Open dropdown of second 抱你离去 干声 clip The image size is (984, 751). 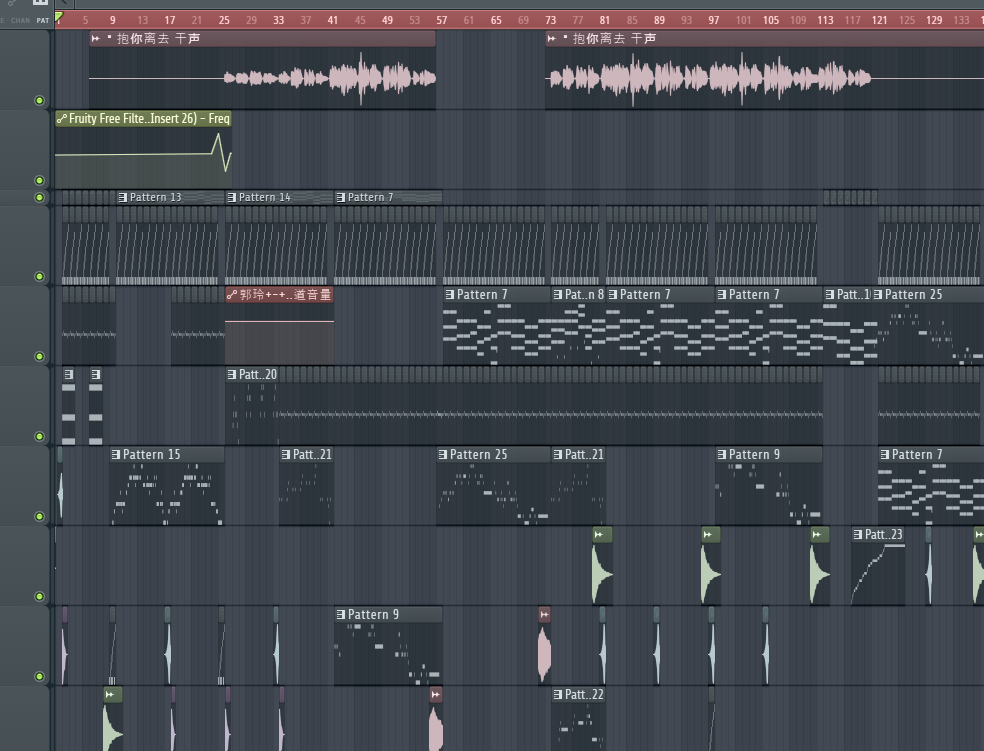(552, 39)
